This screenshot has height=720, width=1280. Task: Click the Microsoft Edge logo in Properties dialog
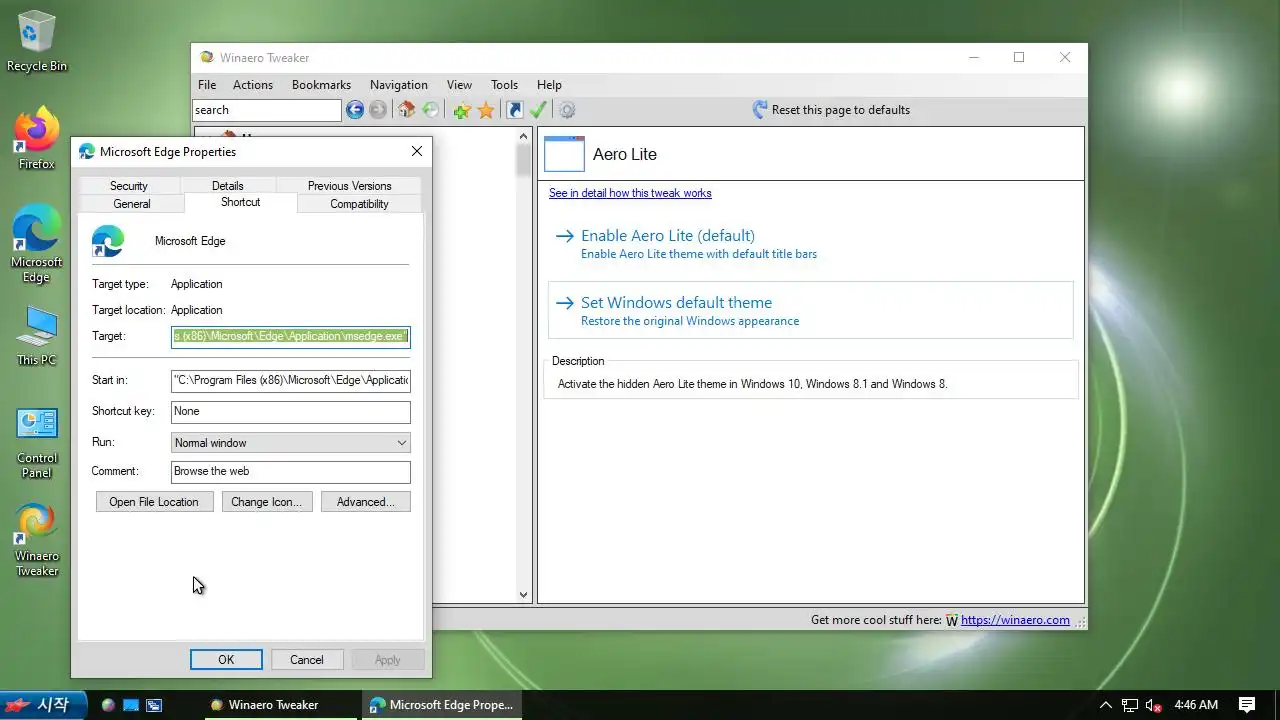pos(108,241)
